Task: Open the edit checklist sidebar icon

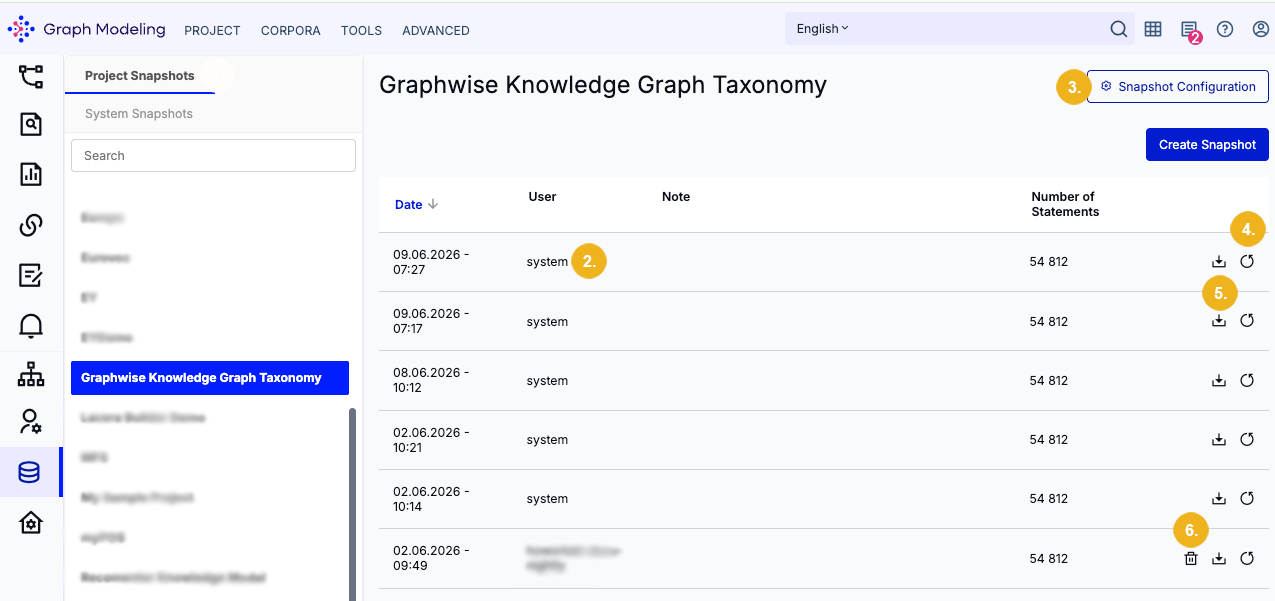Action: (31, 275)
